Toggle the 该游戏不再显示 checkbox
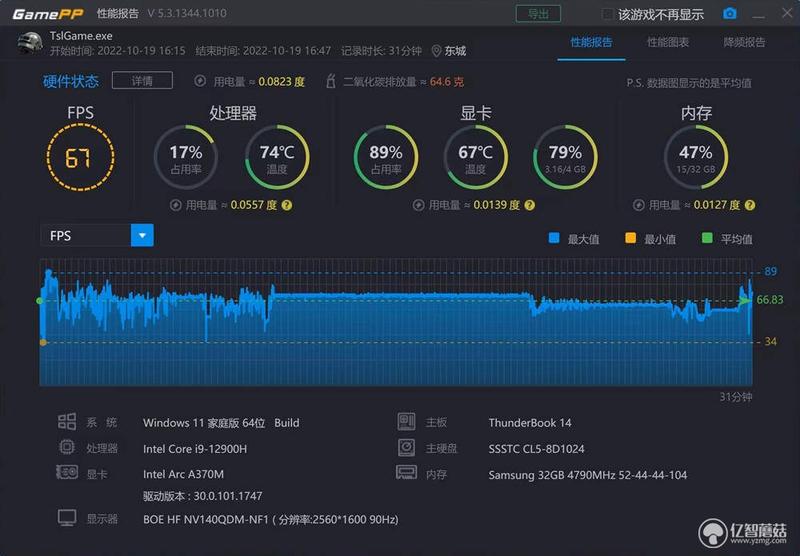 (607, 14)
